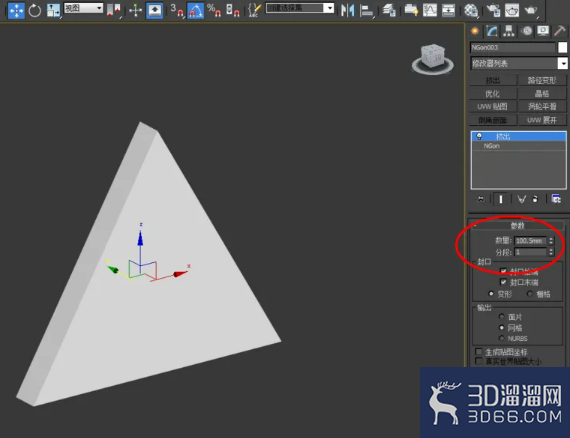Toggle the 封口末端 checkbox

tap(503, 282)
